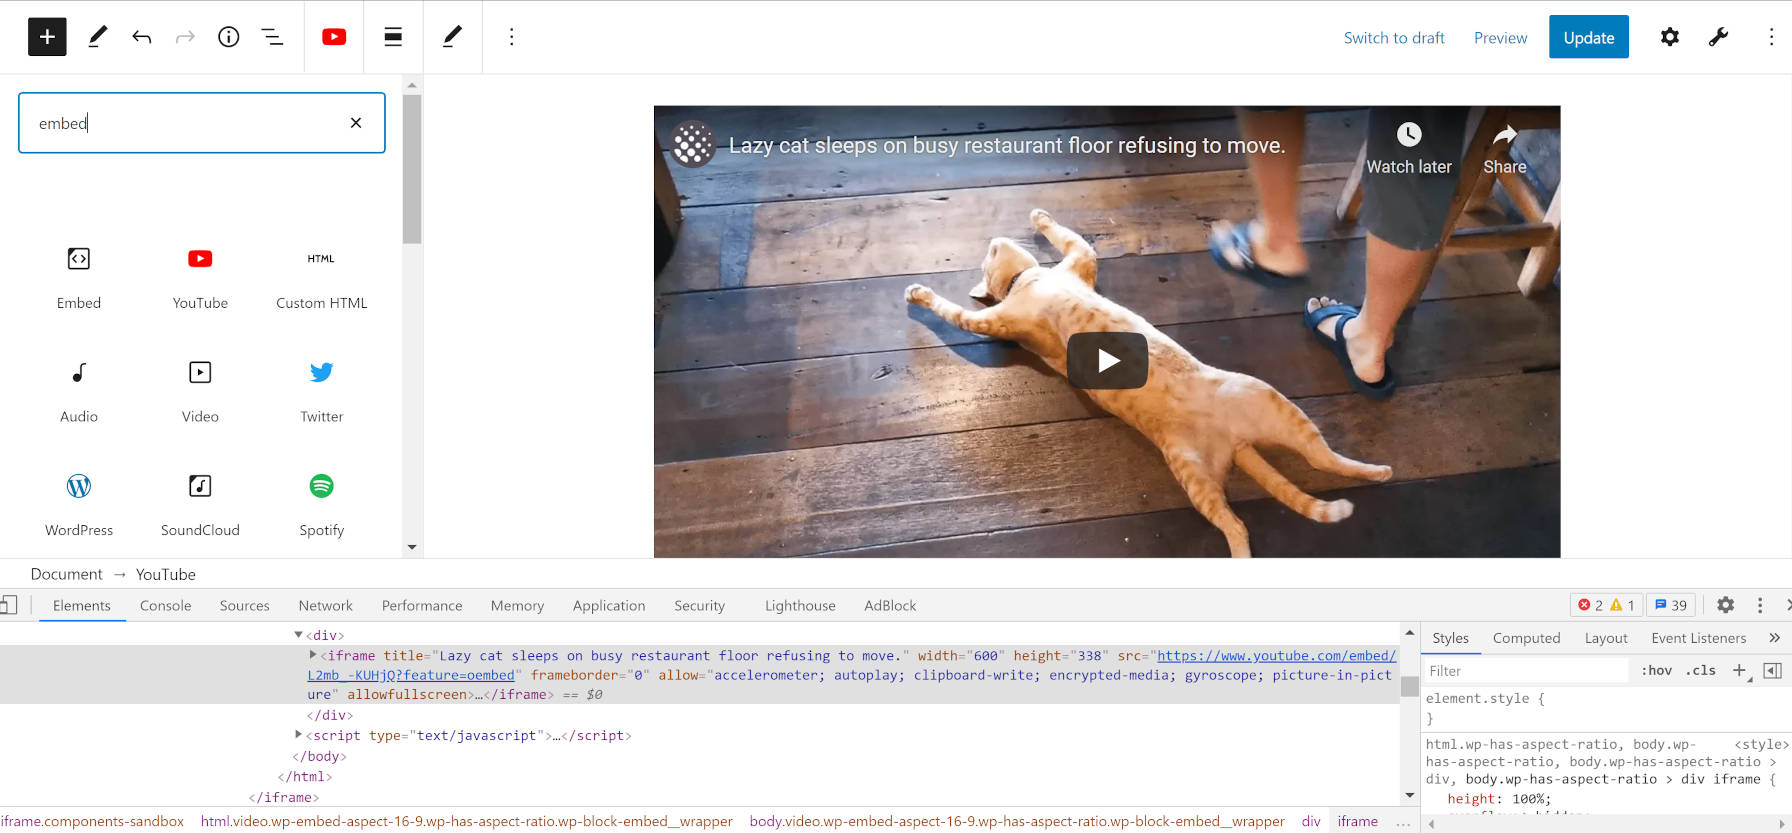Click the video channel avatar
This screenshot has height=833, width=1792.
point(693,144)
